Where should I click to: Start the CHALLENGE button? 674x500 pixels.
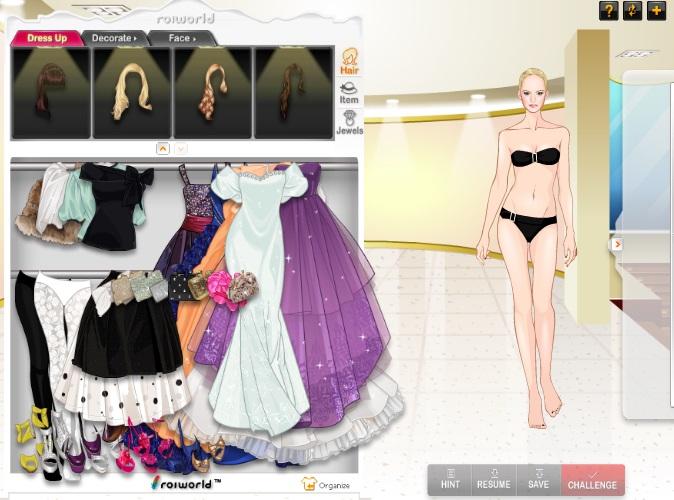click(593, 480)
